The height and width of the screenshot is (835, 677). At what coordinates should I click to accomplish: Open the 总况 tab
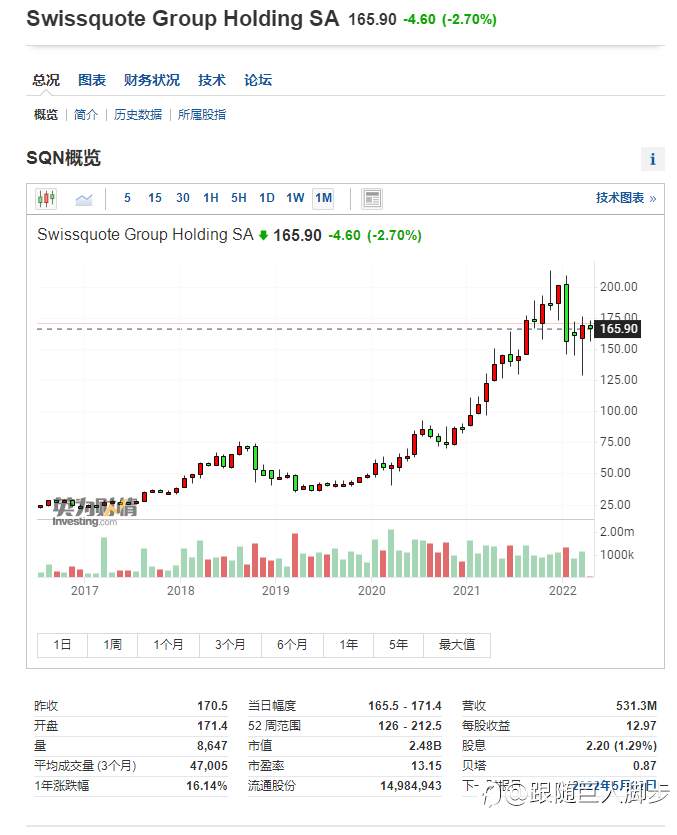point(46,80)
